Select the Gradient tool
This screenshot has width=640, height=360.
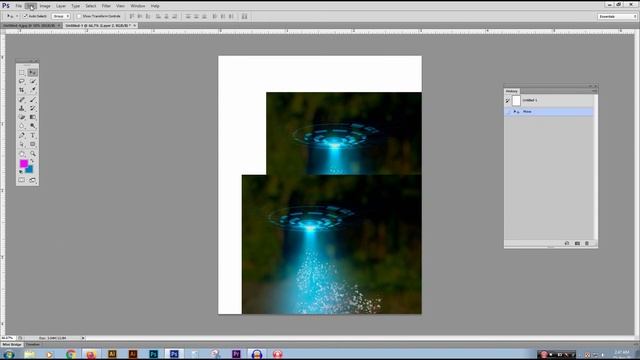pos(33,117)
